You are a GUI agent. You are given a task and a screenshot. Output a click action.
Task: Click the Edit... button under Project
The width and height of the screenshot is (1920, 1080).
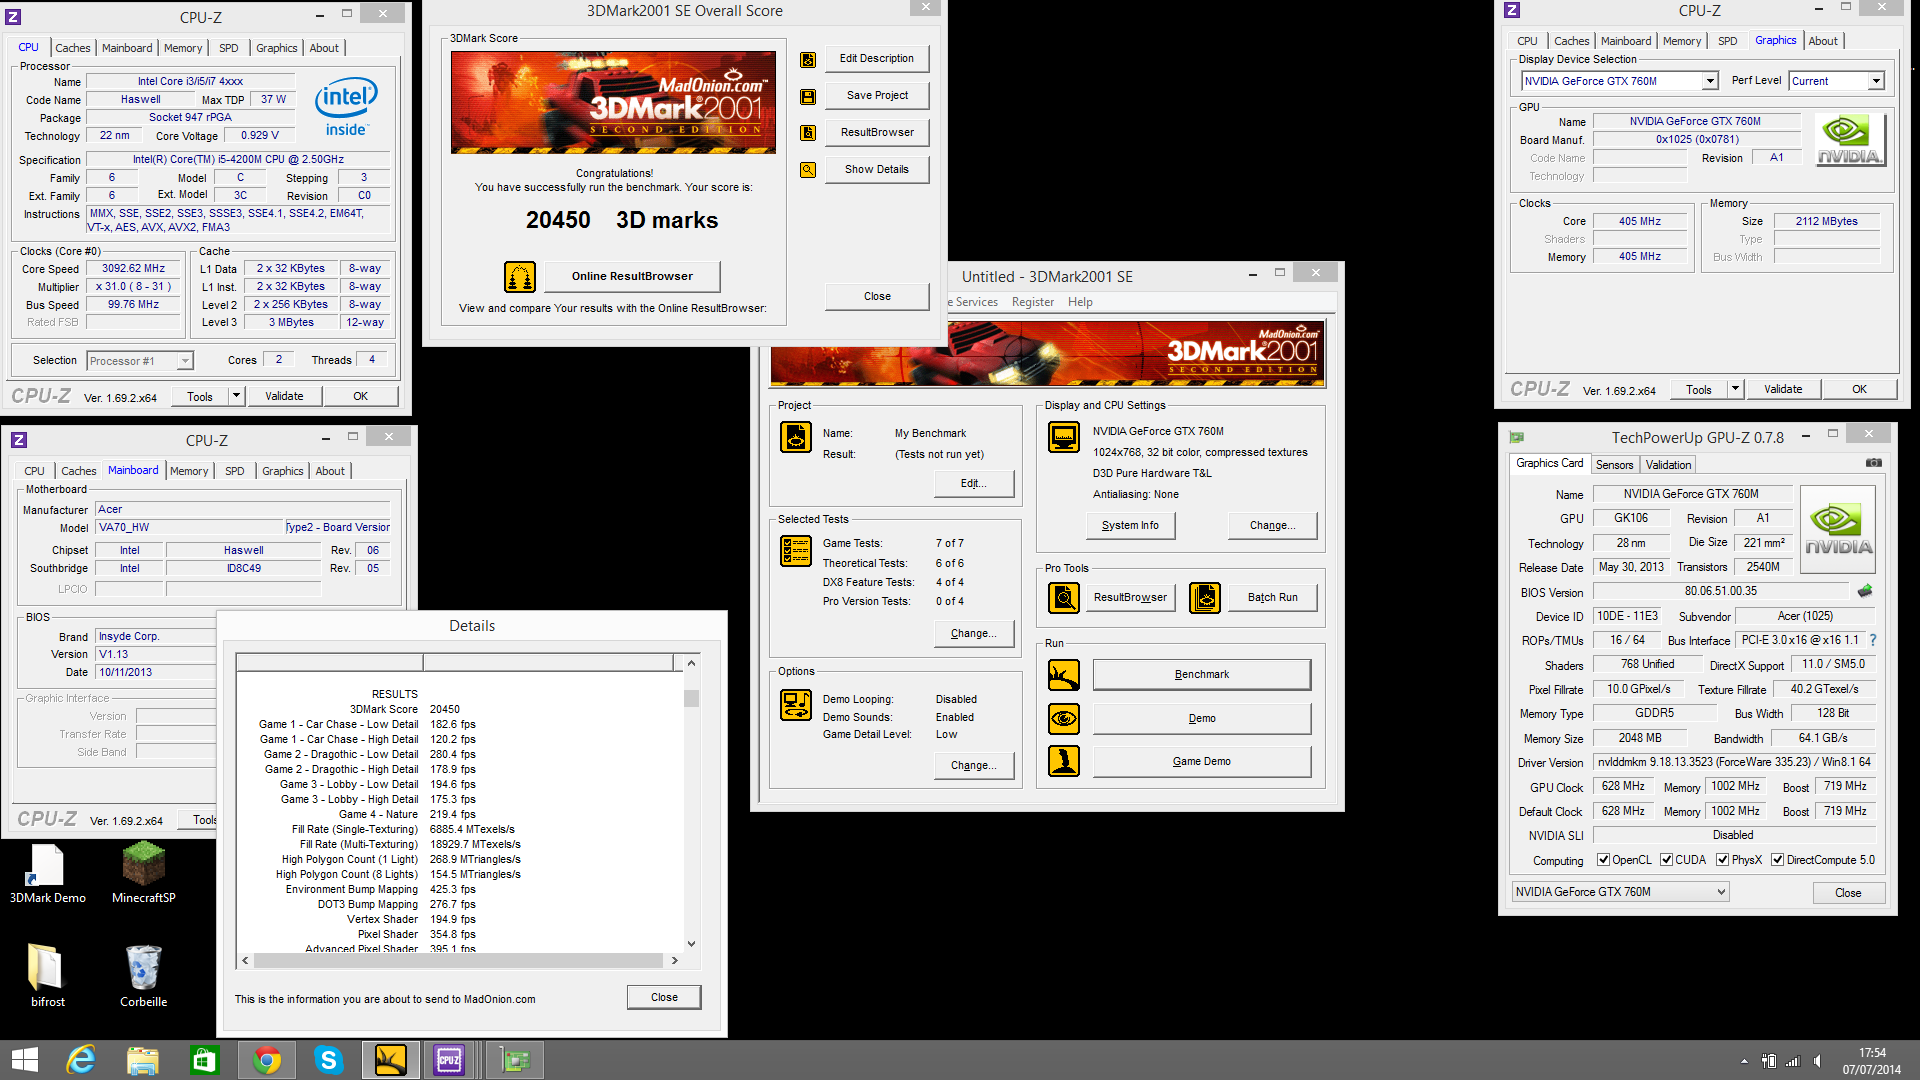coord(973,483)
